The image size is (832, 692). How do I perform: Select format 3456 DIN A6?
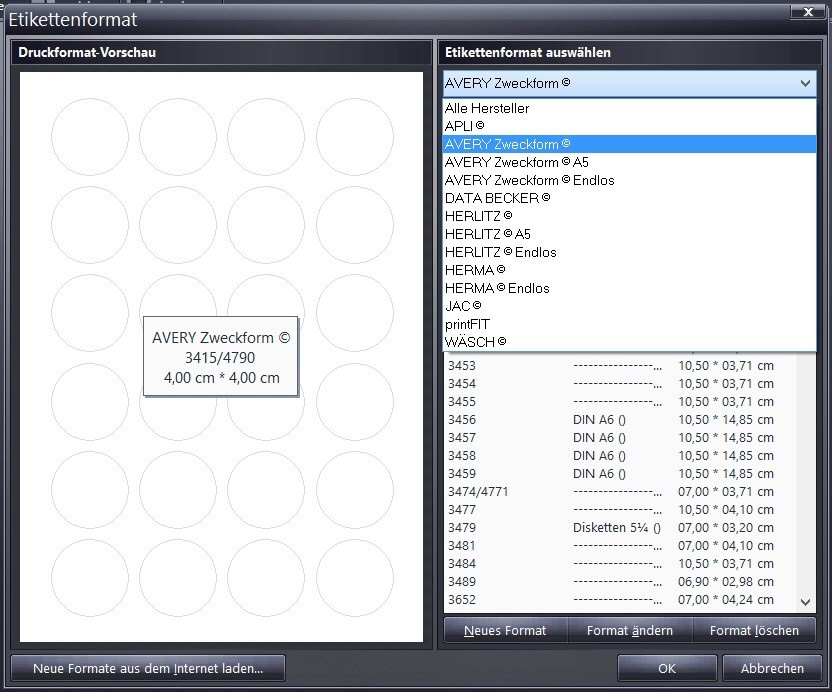620,420
